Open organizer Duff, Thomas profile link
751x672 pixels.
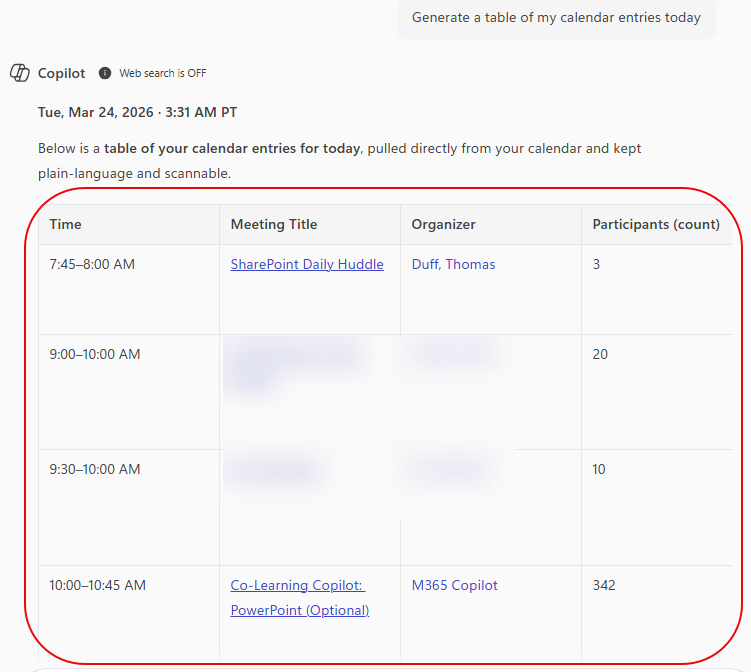pyautogui.click(x=453, y=264)
